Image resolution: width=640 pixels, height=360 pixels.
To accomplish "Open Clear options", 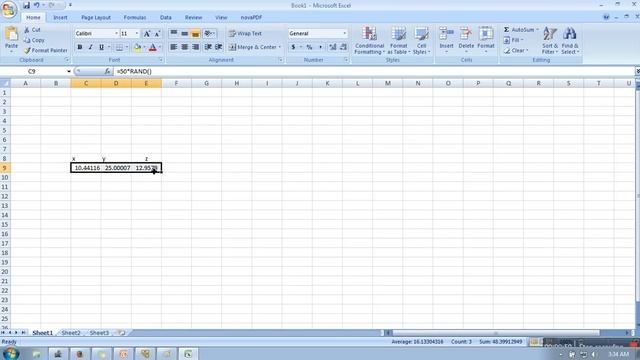I will coord(516,50).
